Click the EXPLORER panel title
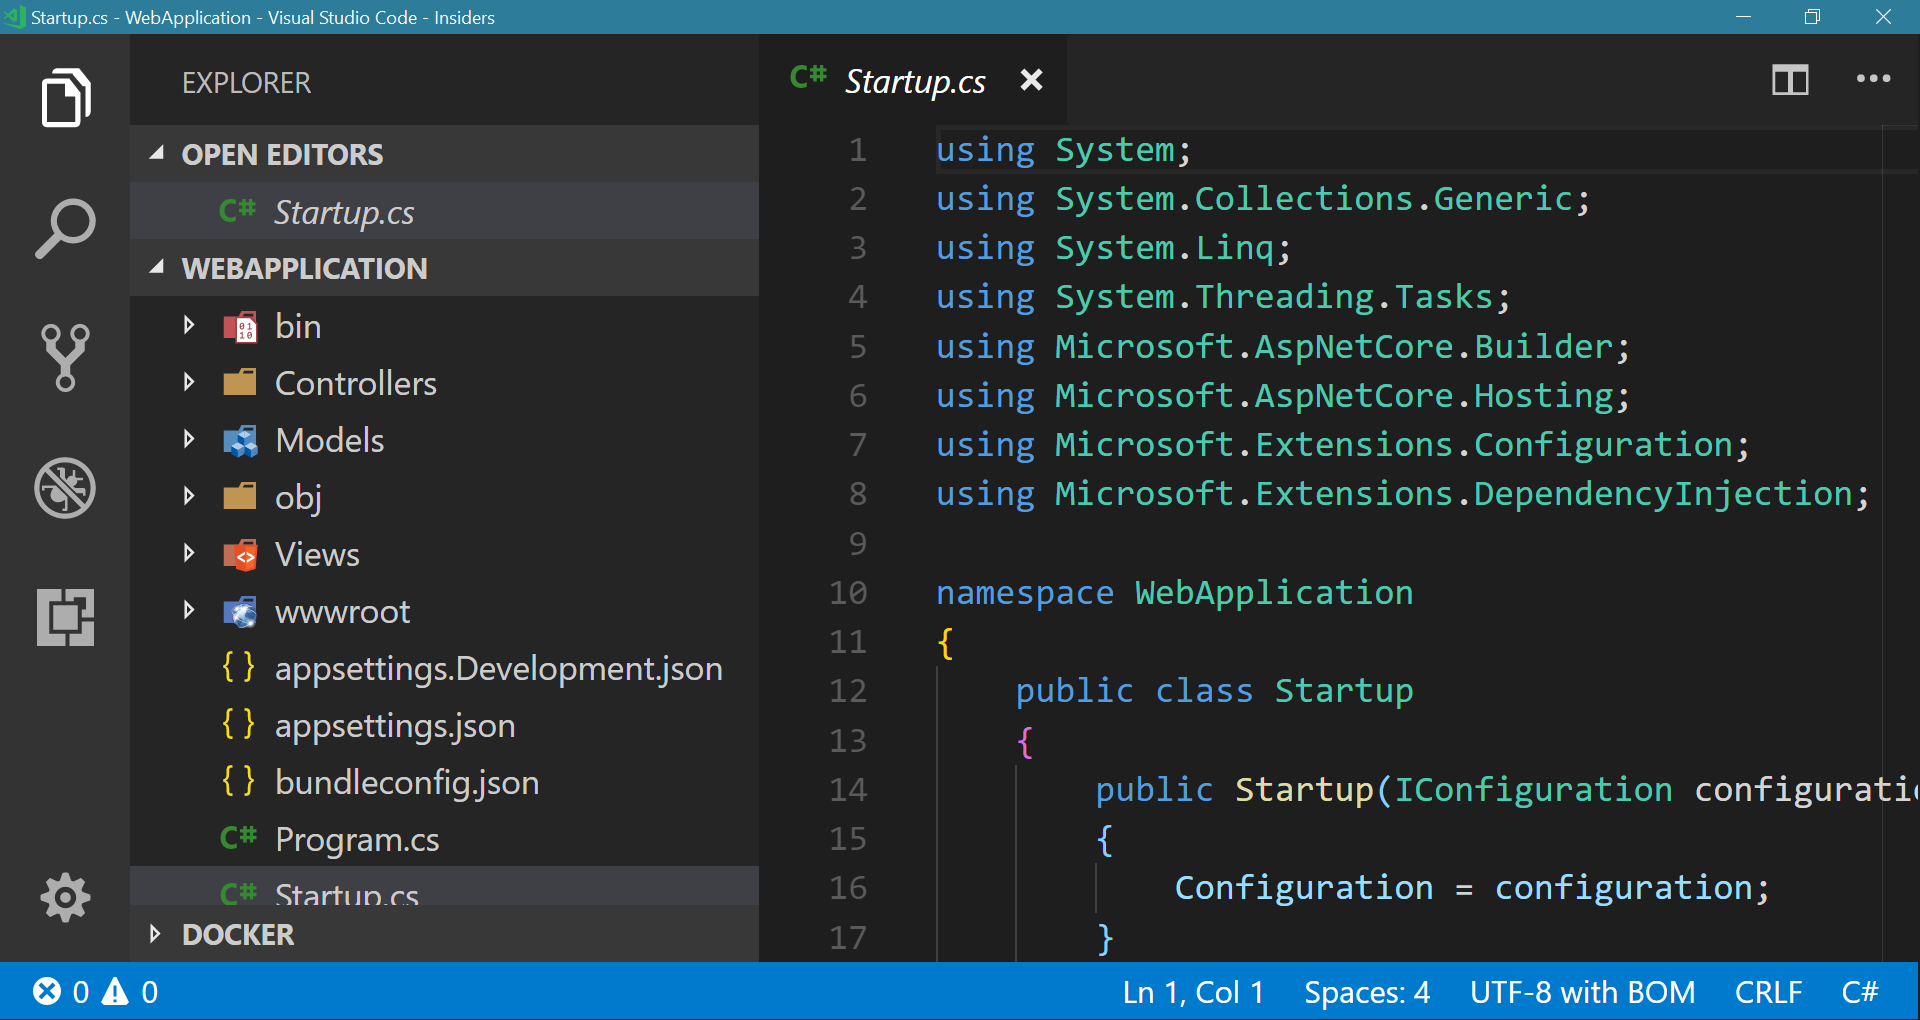The width and height of the screenshot is (1920, 1020). pyautogui.click(x=246, y=83)
